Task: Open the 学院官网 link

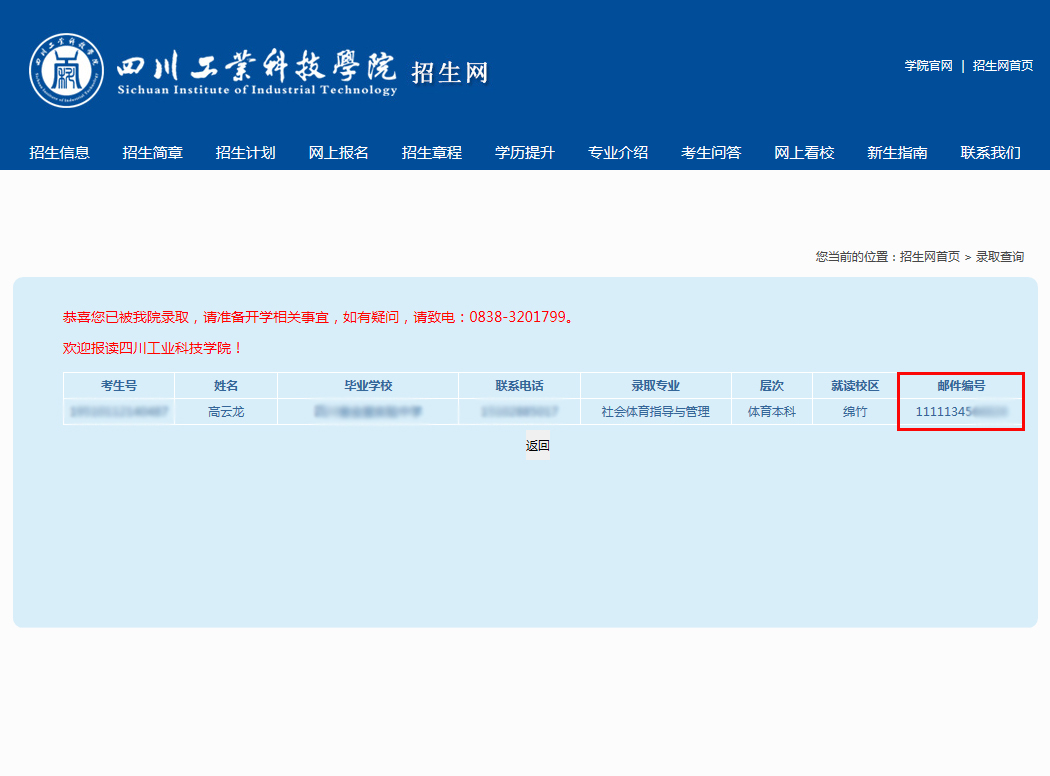Action: [928, 66]
